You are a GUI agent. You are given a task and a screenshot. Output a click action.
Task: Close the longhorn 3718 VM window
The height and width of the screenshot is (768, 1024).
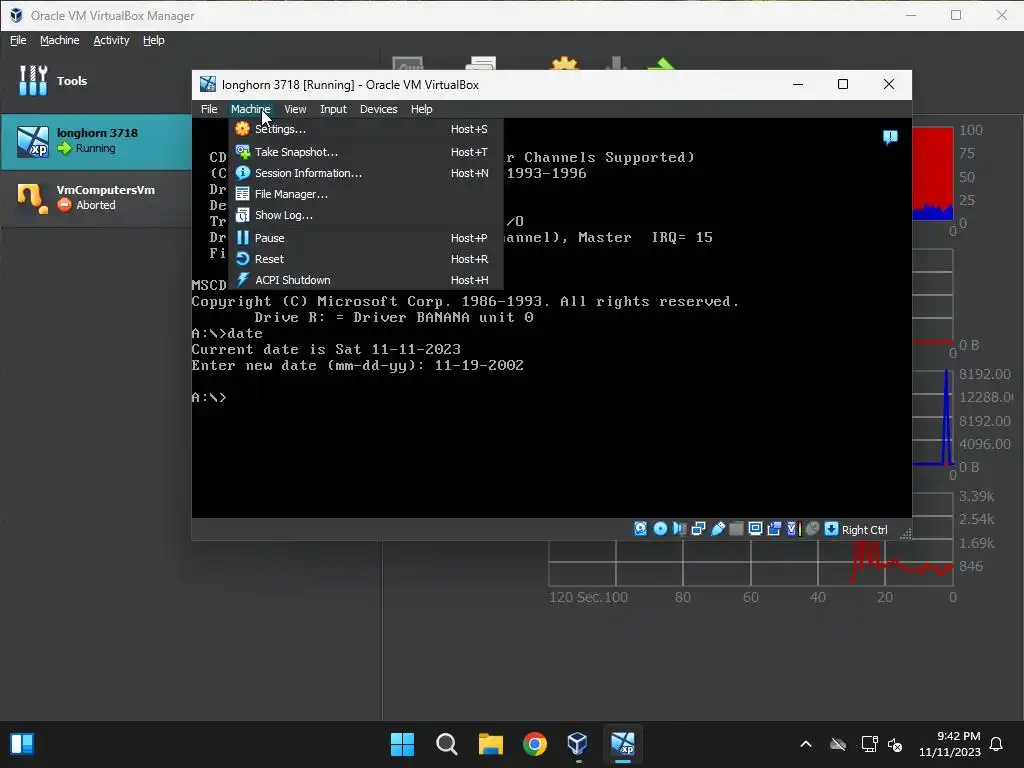[x=889, y=84]
